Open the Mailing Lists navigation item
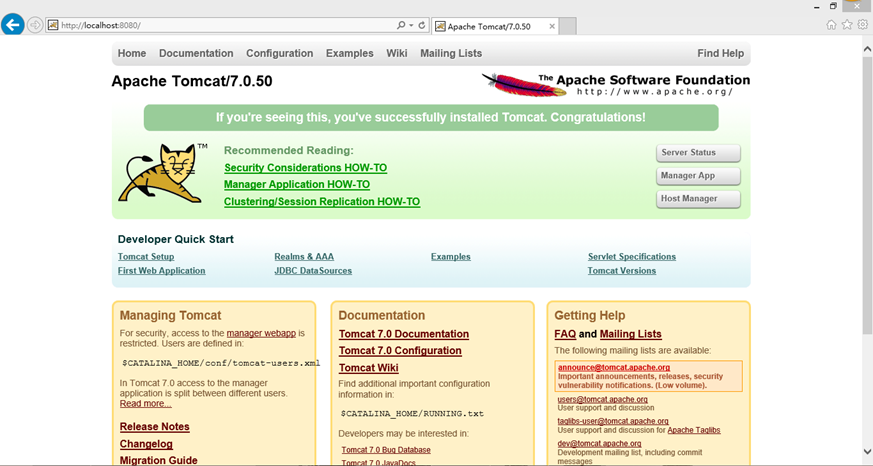 pos(451,53)
